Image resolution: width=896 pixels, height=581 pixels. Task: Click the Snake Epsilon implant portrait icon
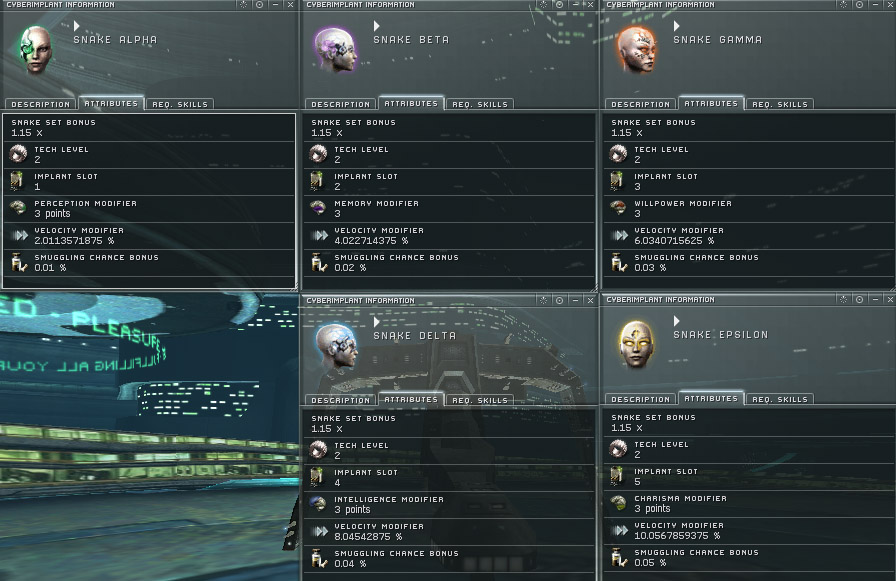tap(635, 344)
